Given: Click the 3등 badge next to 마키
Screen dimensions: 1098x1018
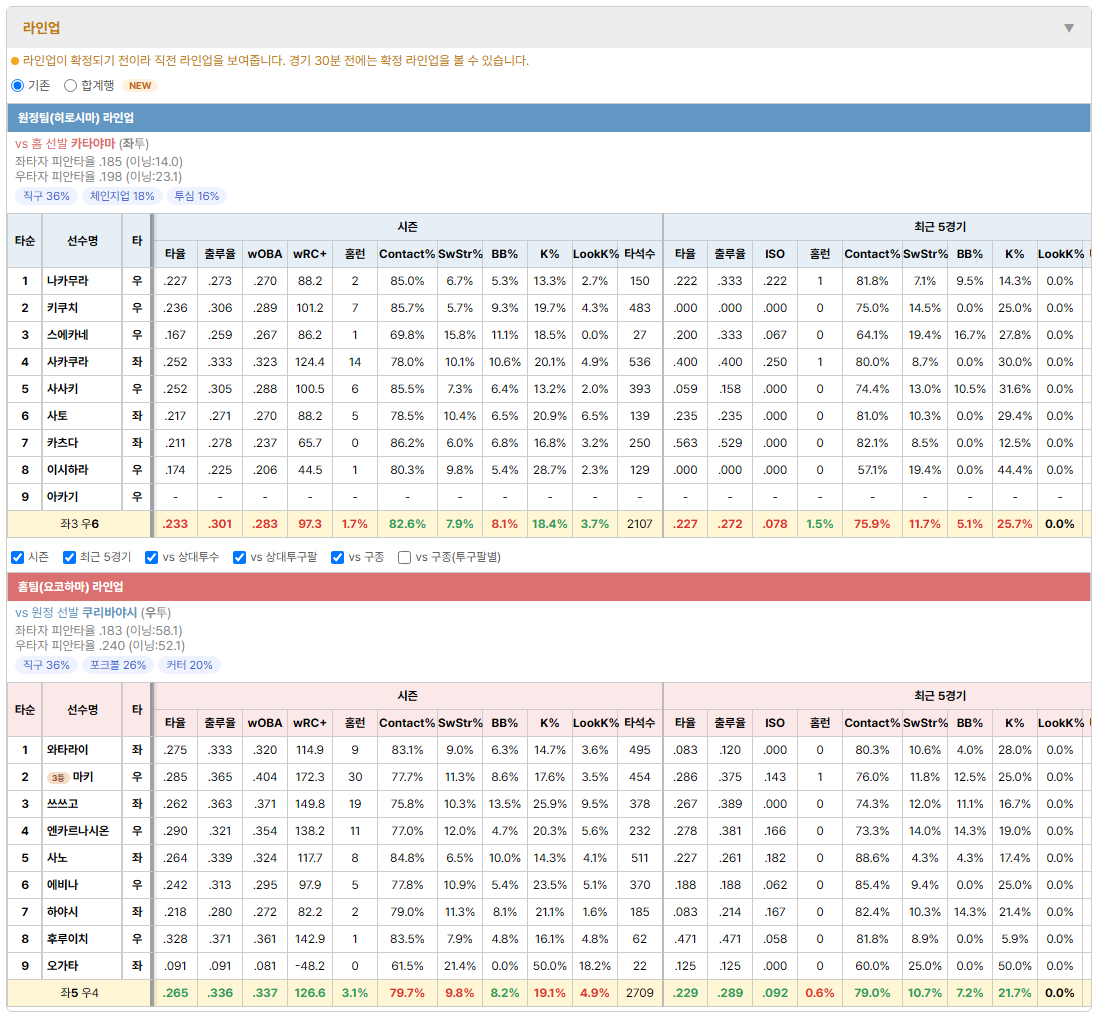Looking at the screenshot, I should 58,778.
